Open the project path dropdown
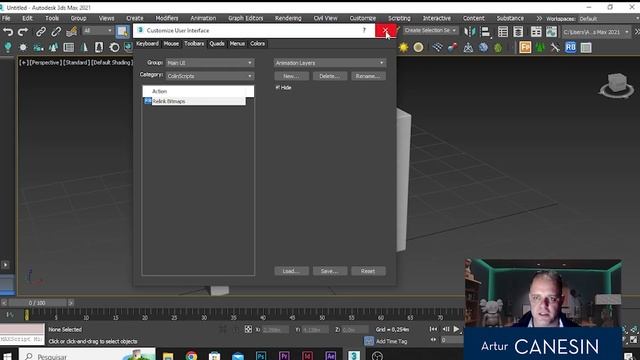 coord(596,32)
